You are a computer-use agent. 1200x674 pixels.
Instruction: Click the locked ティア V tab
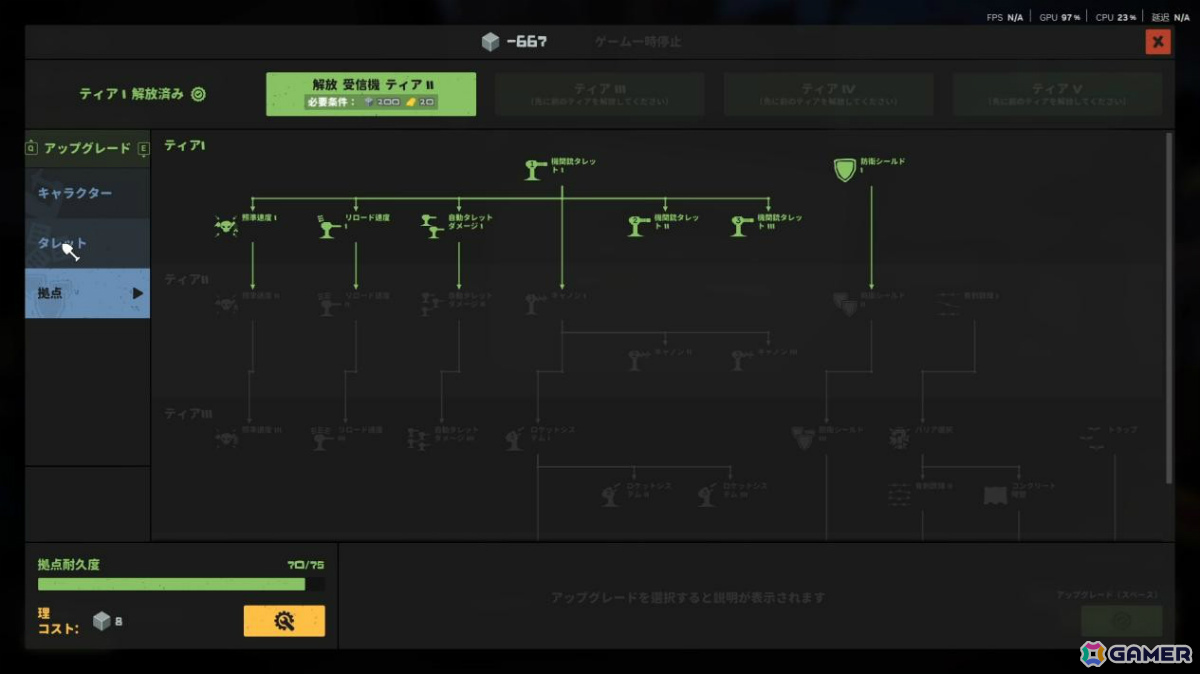click(x=1057, y=94)
